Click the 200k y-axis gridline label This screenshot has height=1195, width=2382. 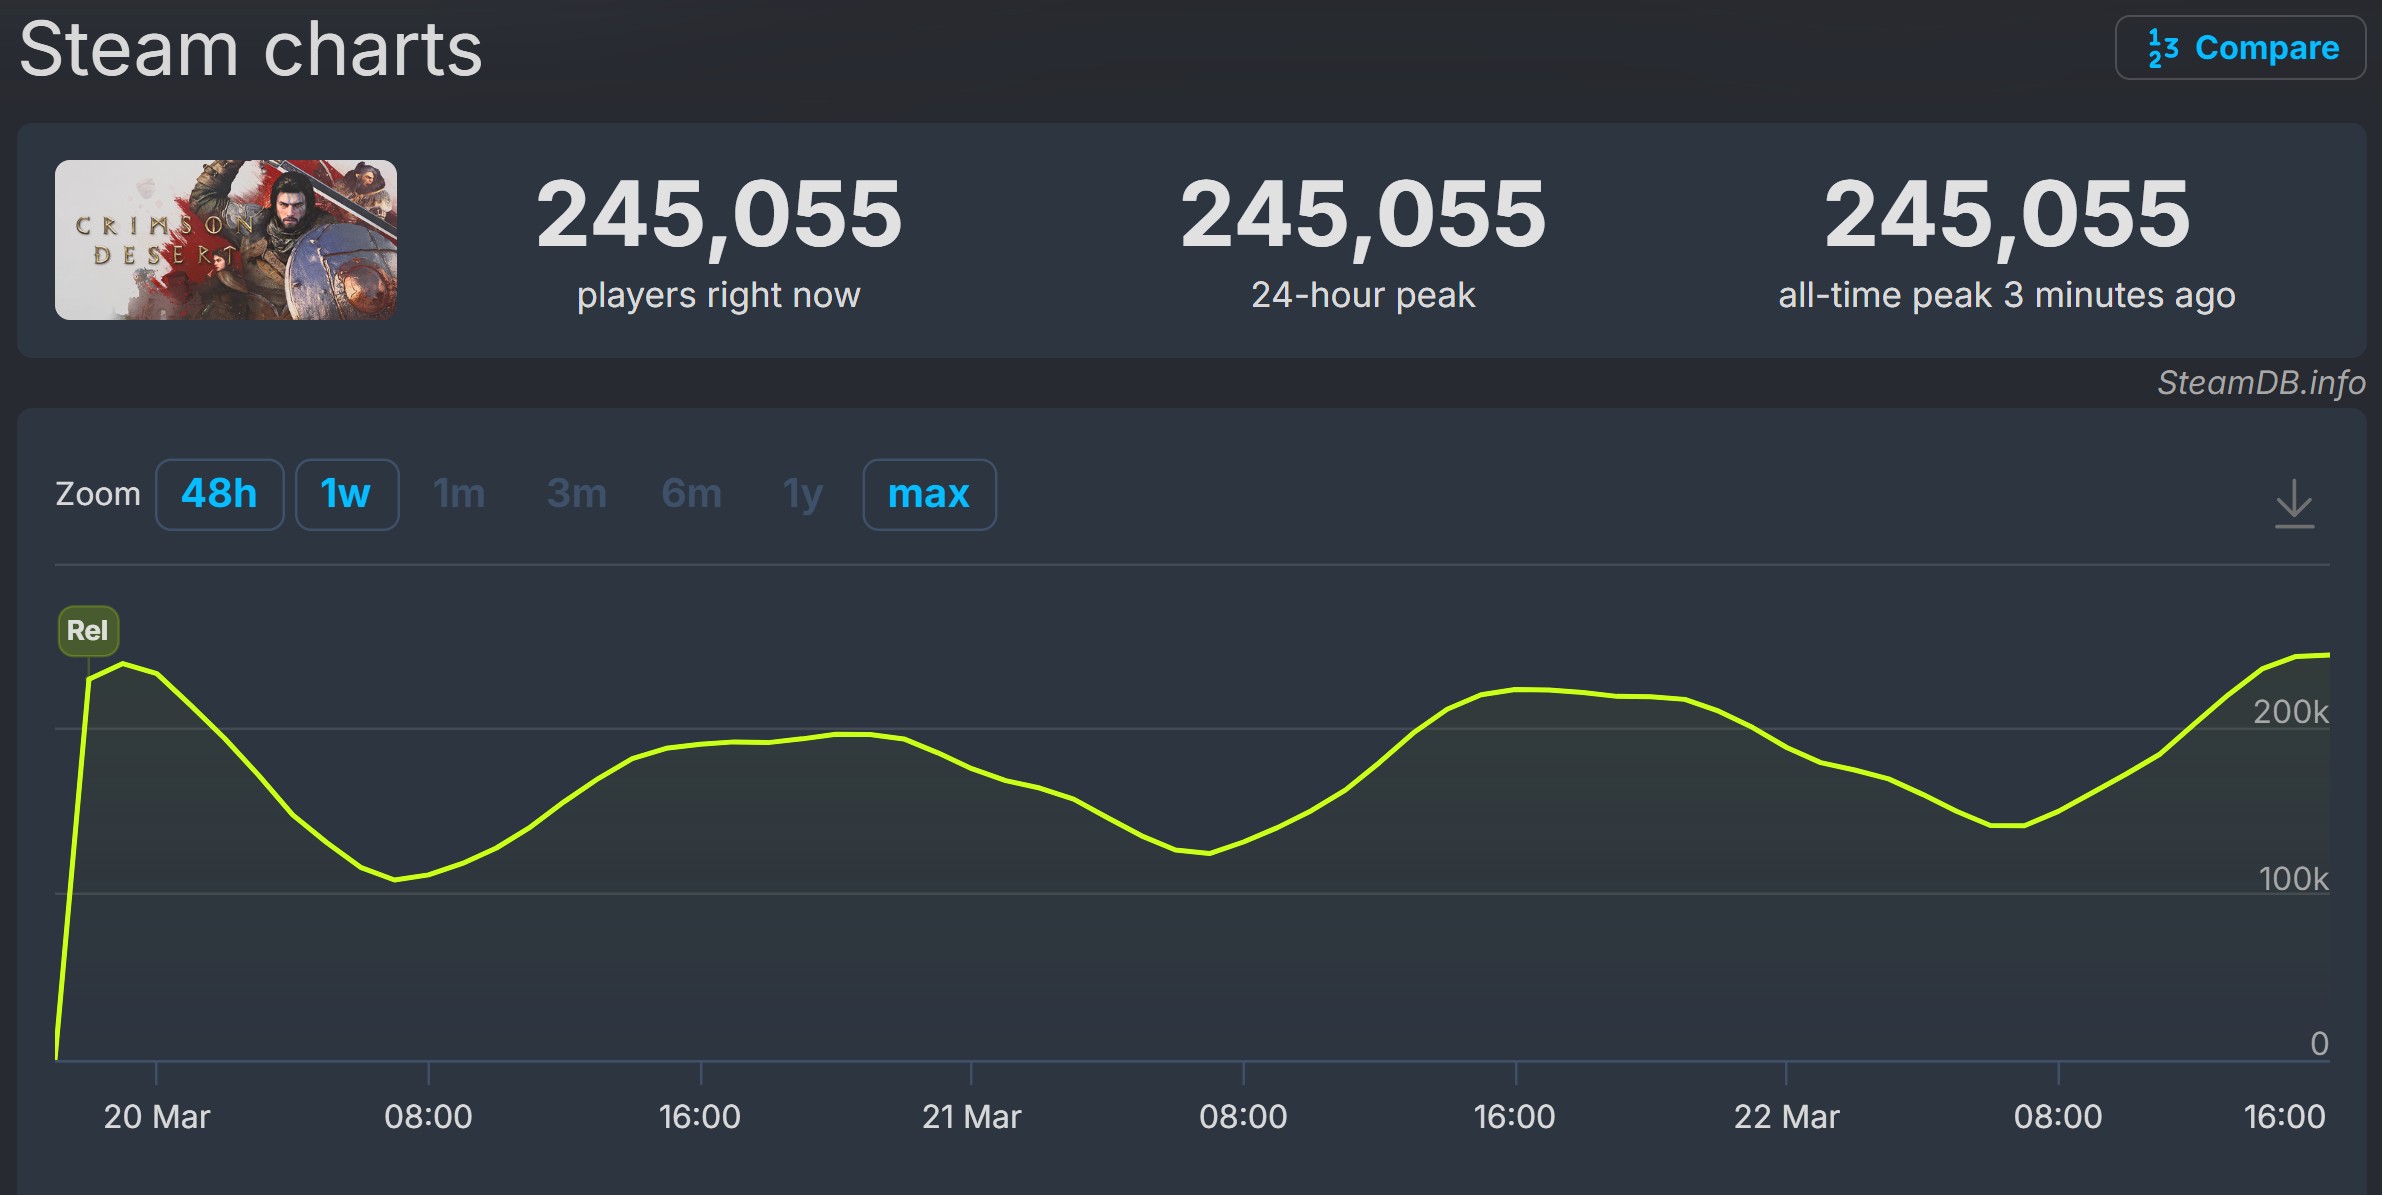click(2290, 712)
